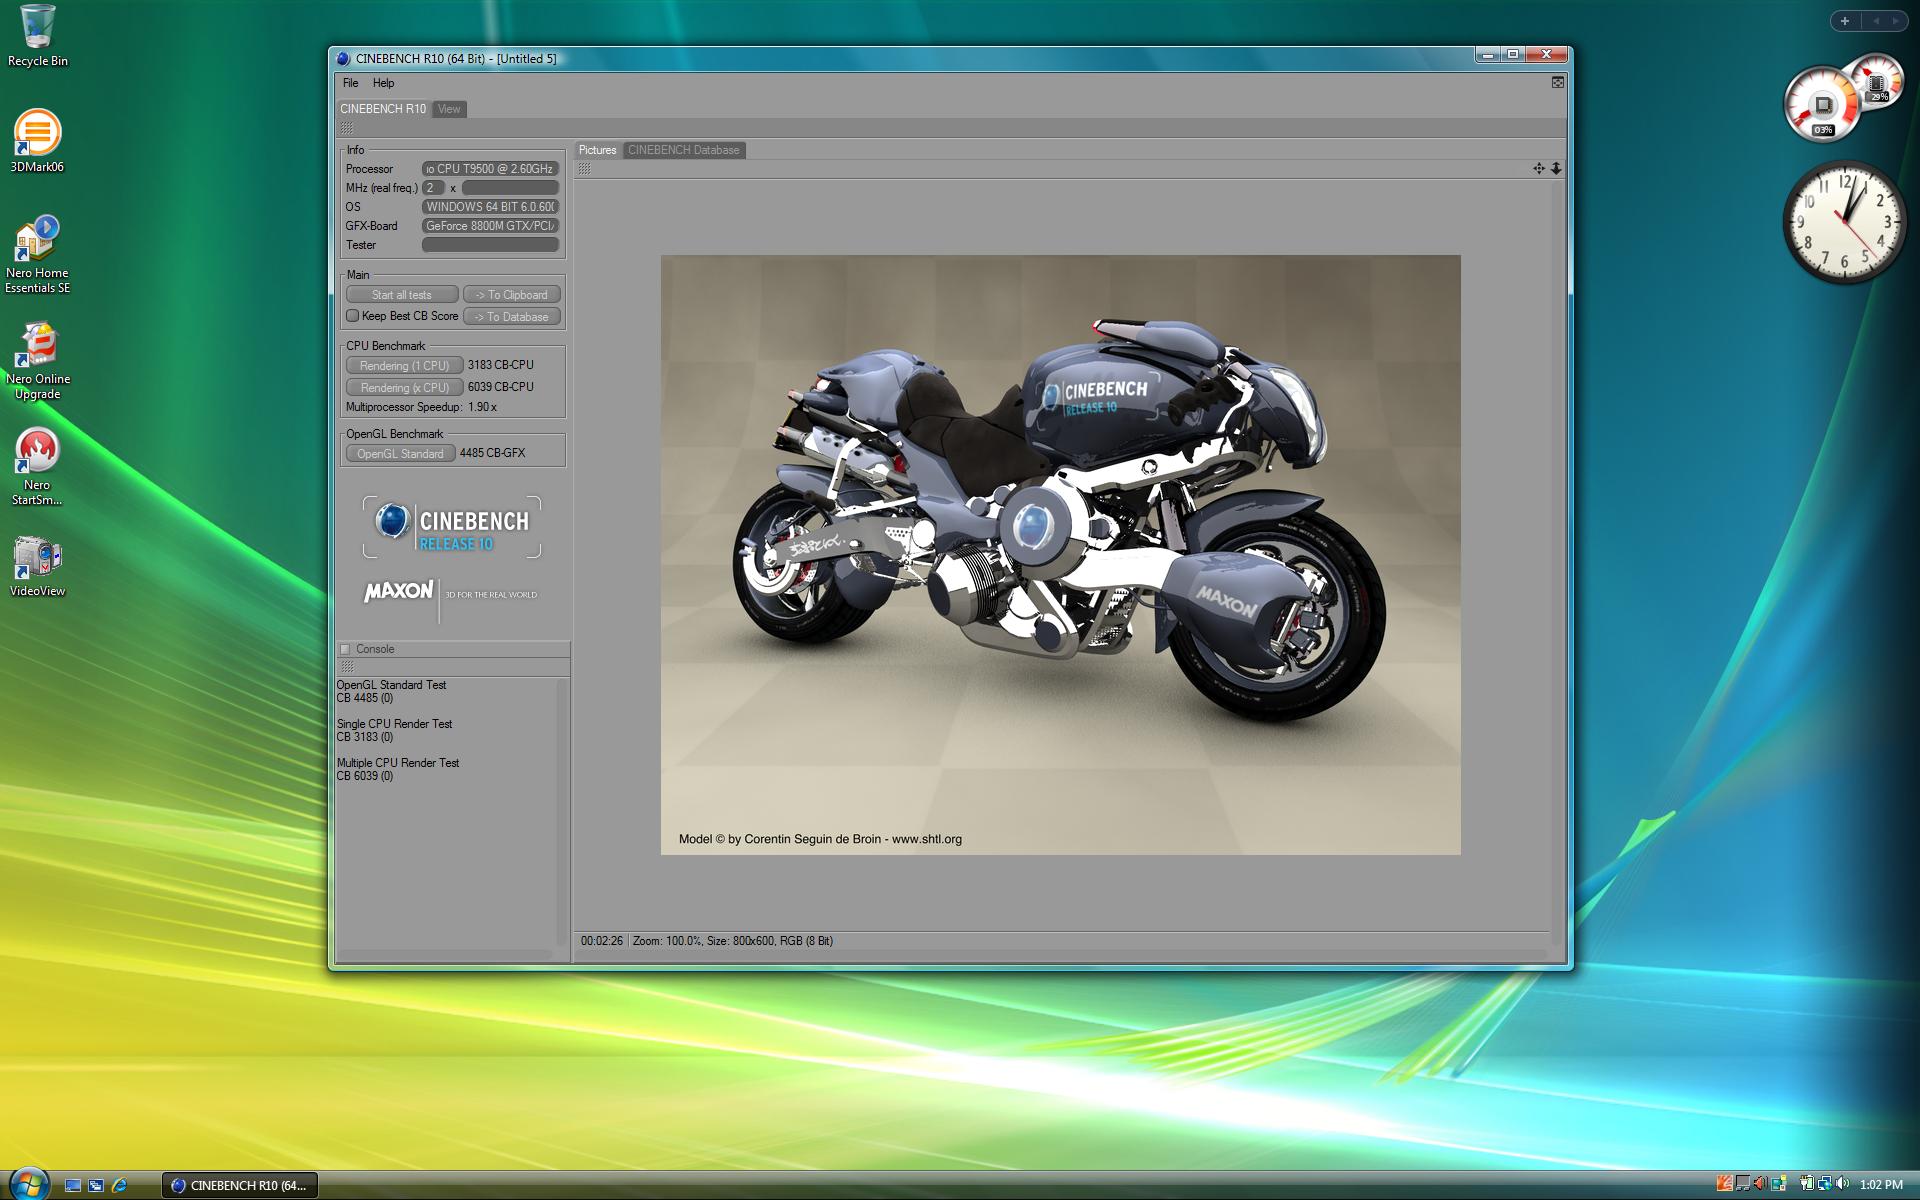Open the Recycle Bin desktop icon
The width and height of the screenshot is (1920, 1200).
coord(37,37)
